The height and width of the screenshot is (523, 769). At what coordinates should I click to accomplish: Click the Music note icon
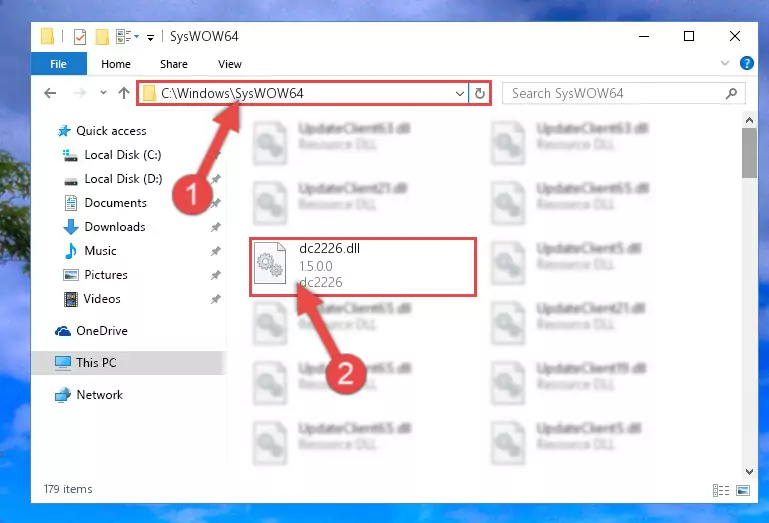(71, 251)
